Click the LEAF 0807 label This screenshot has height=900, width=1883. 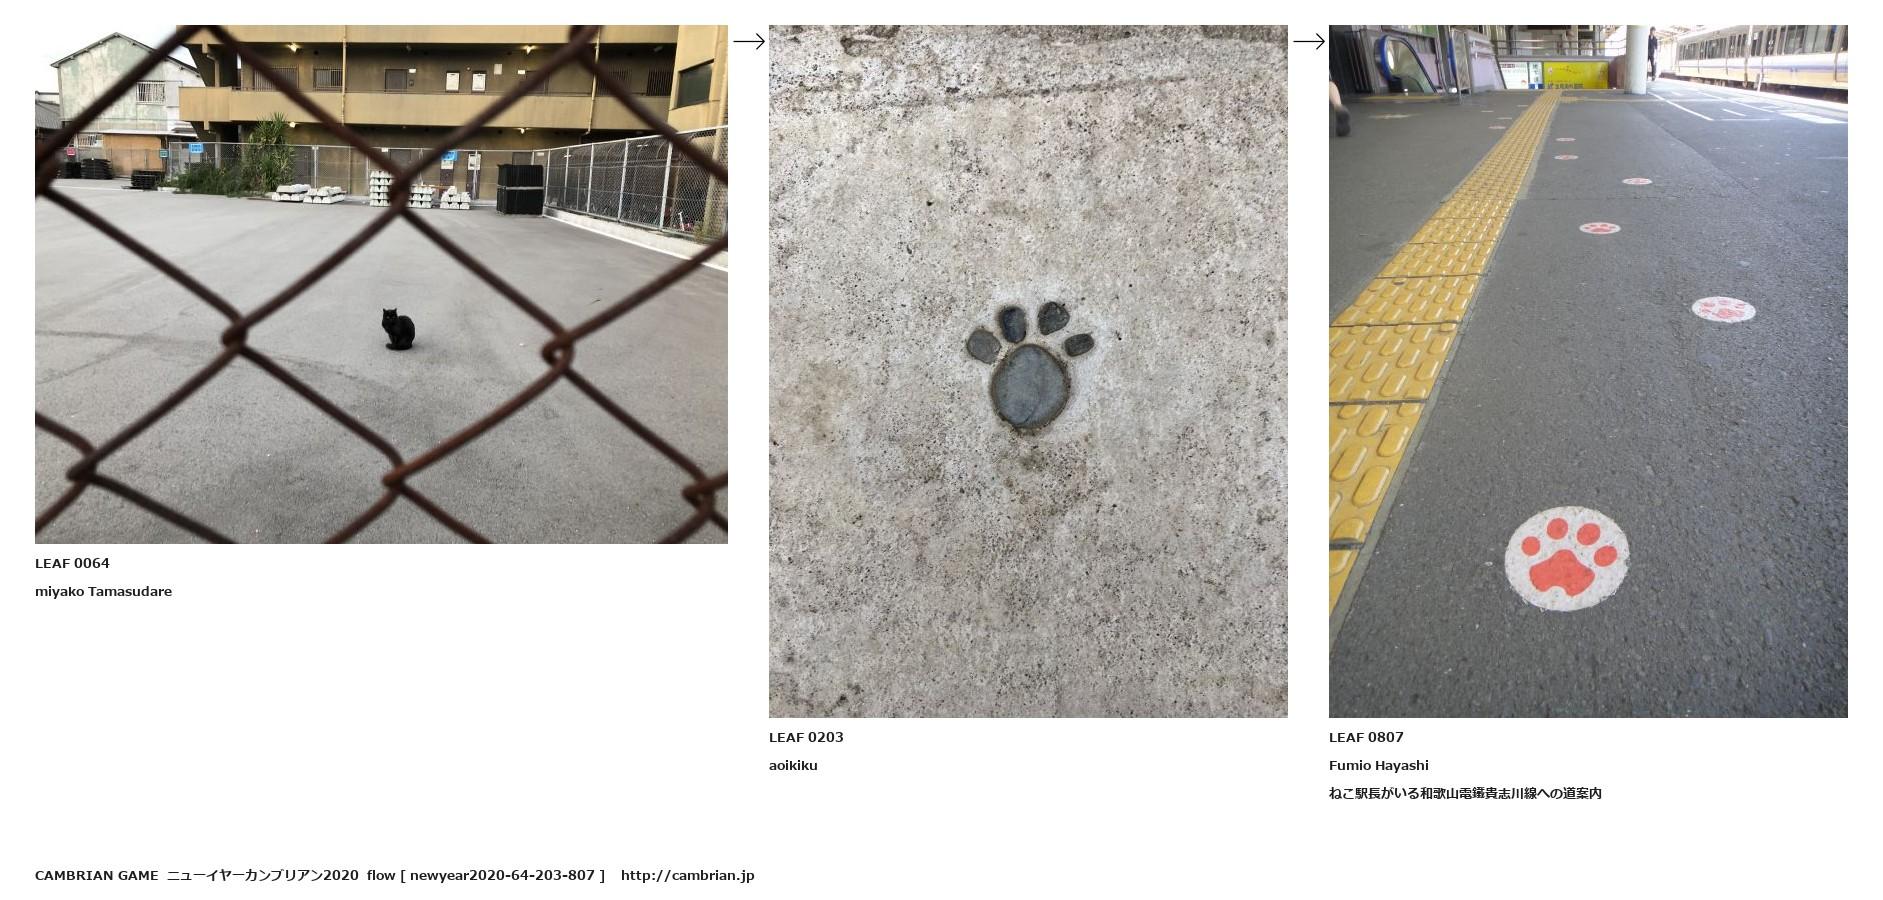click(x=1366, y=737)
